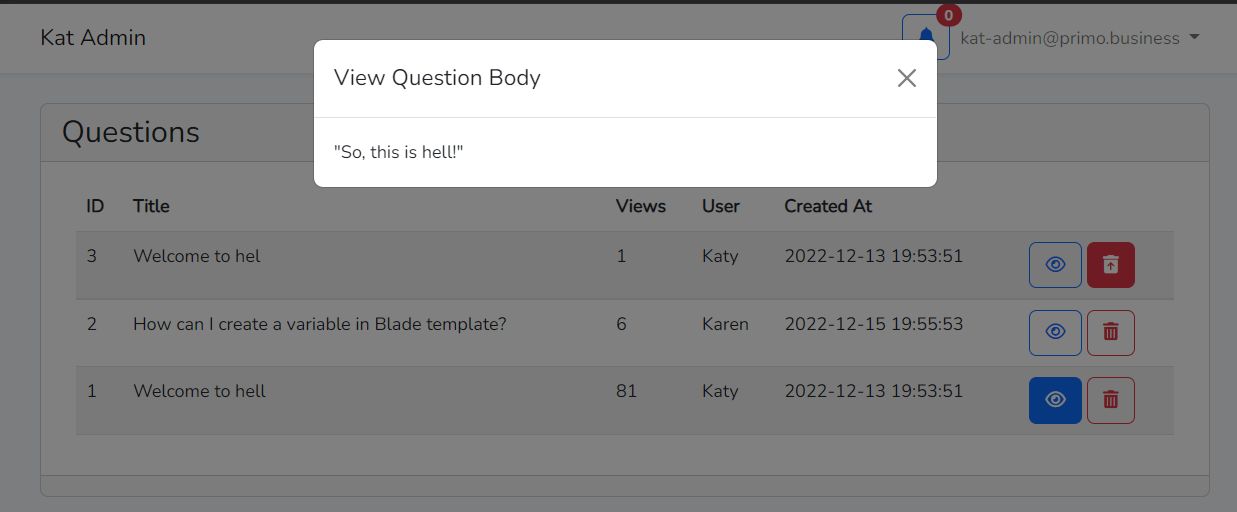Click the dialog text "So, this is hell!"
This screenshot has height=512, width=1237.
pyautogui.click(x=399, y=152)
